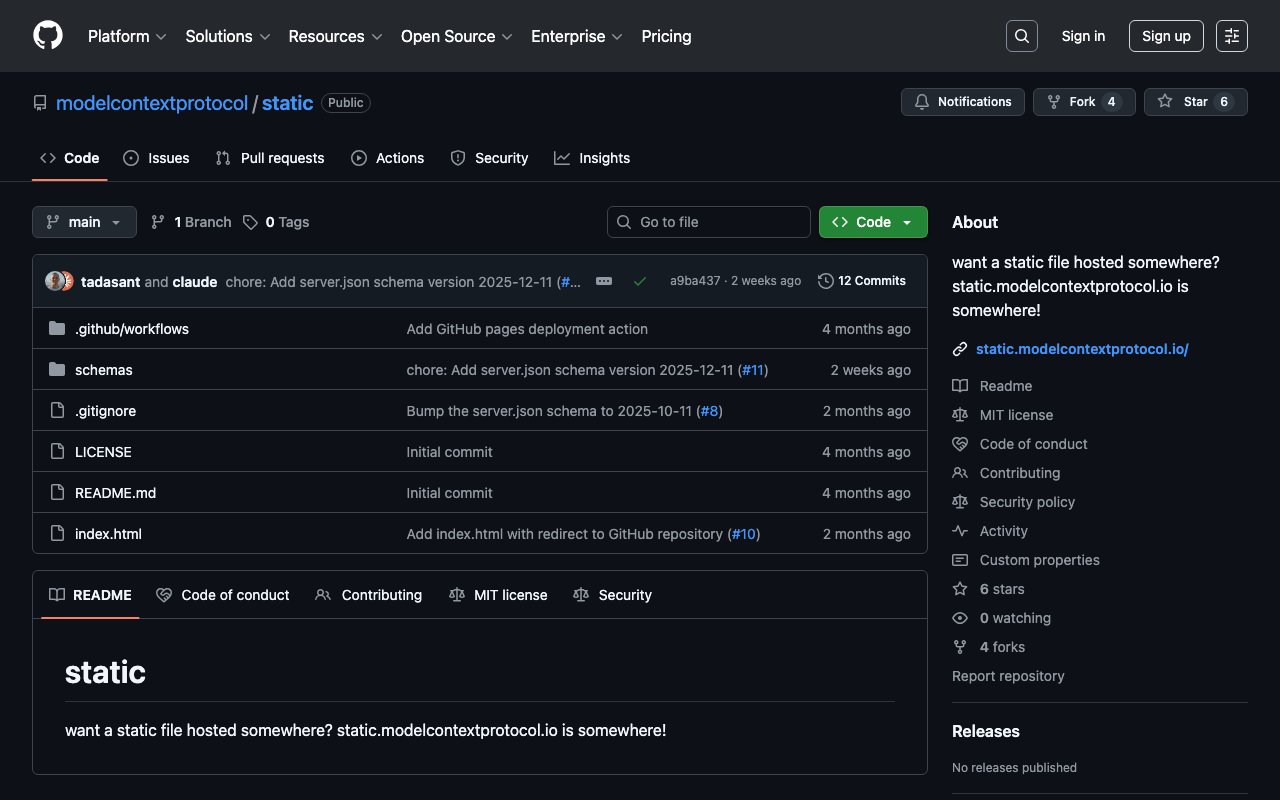Open the Solutions navigation dropdown

(227, 36)
